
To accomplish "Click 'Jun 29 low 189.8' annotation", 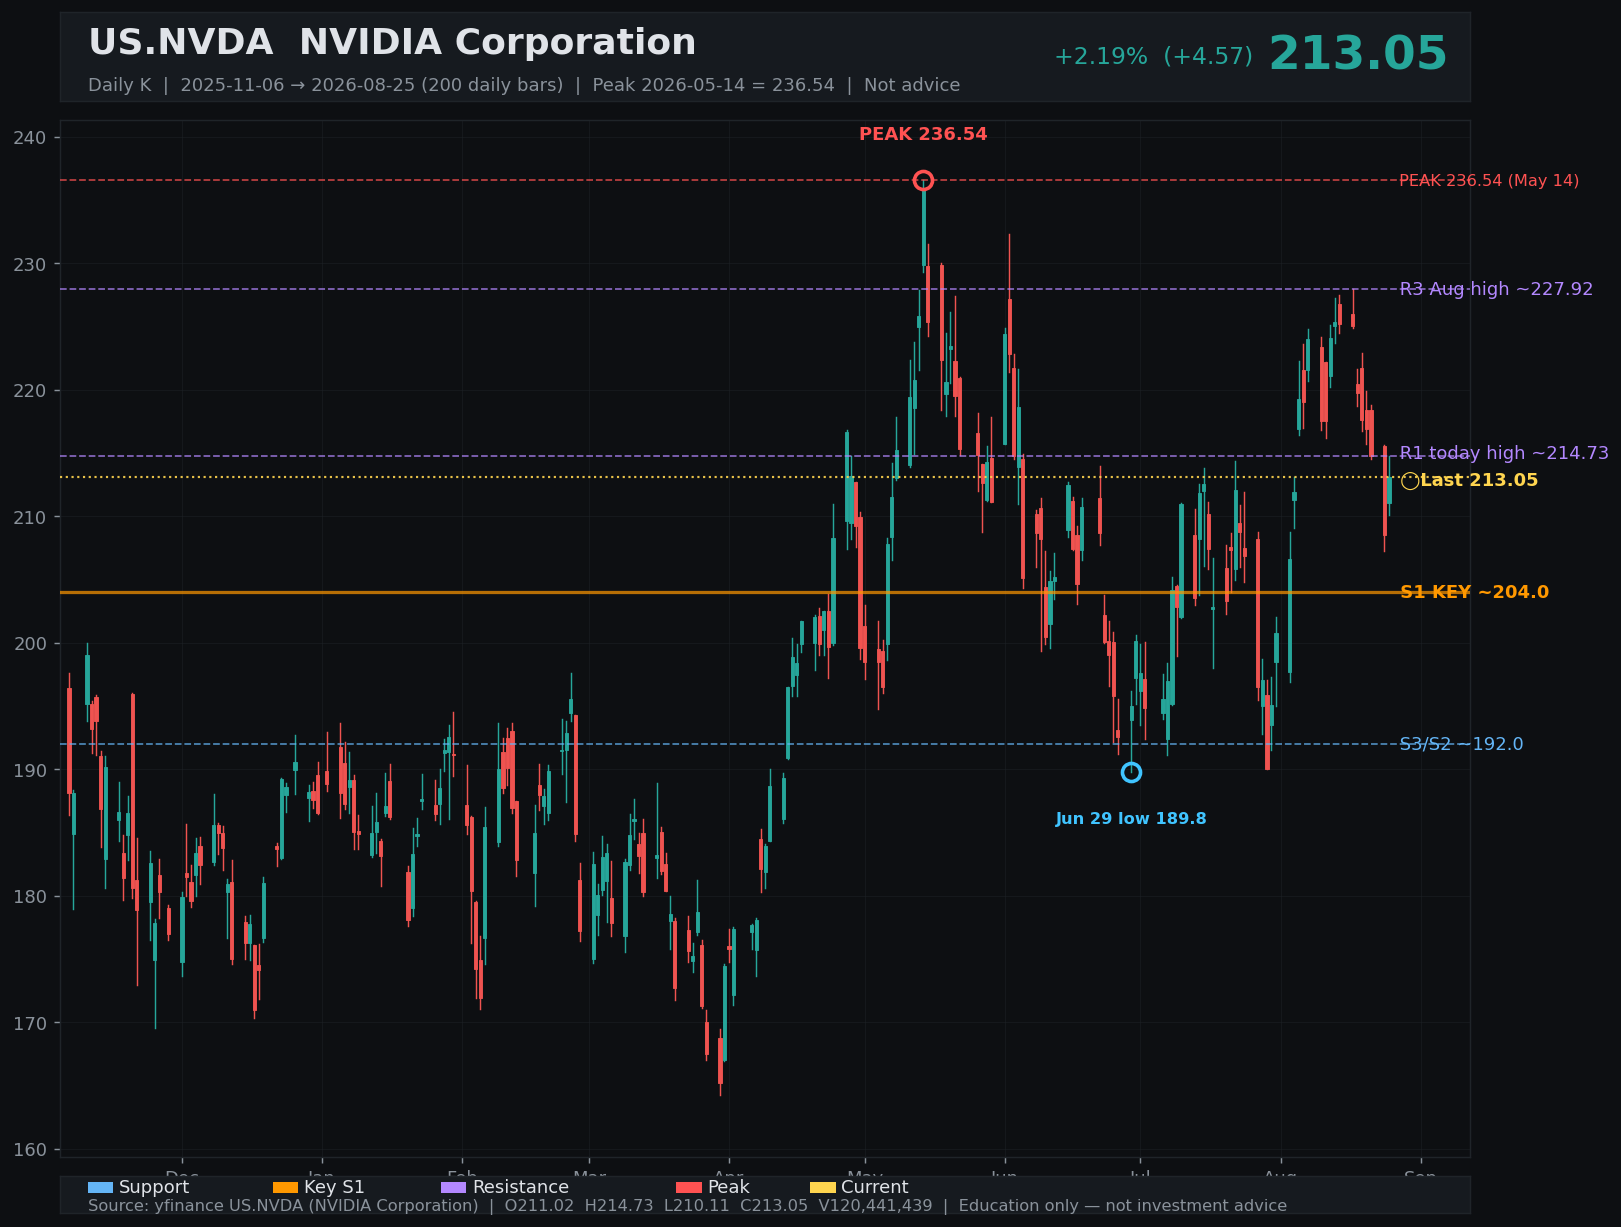I will pos(1131,819).
